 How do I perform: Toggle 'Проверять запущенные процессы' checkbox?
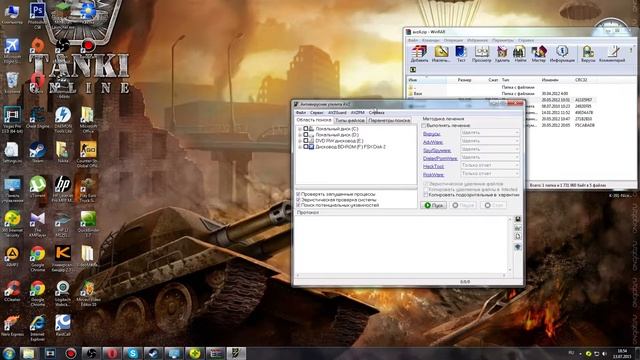tap(298, 194)
